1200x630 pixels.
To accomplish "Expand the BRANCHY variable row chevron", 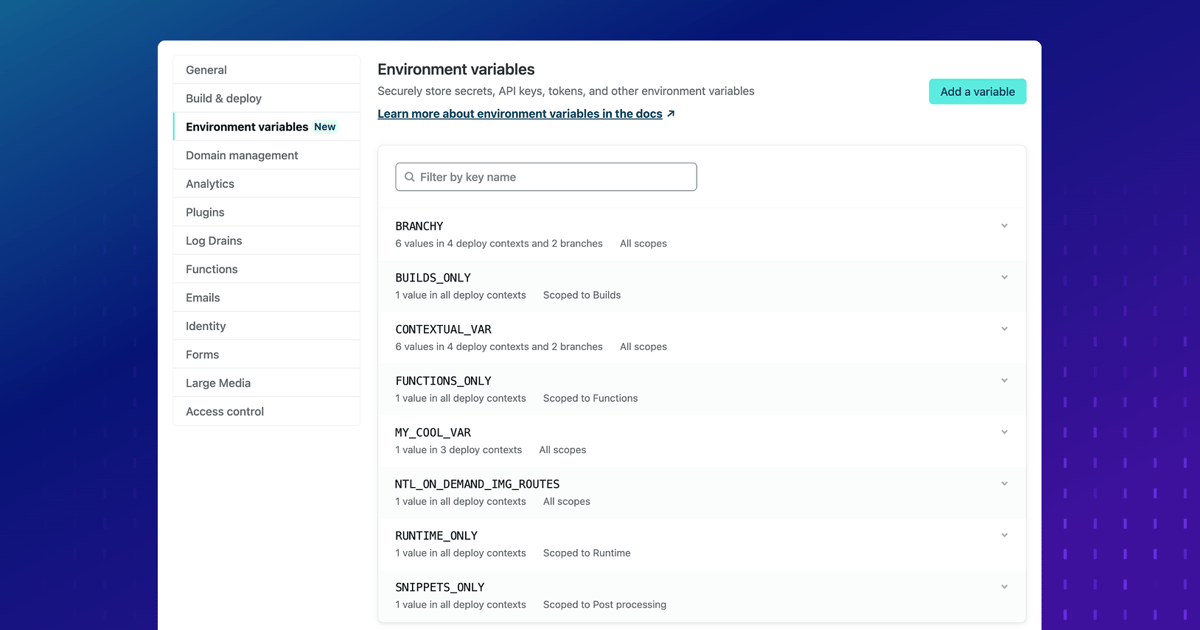I will click(x=1004, y=226).
